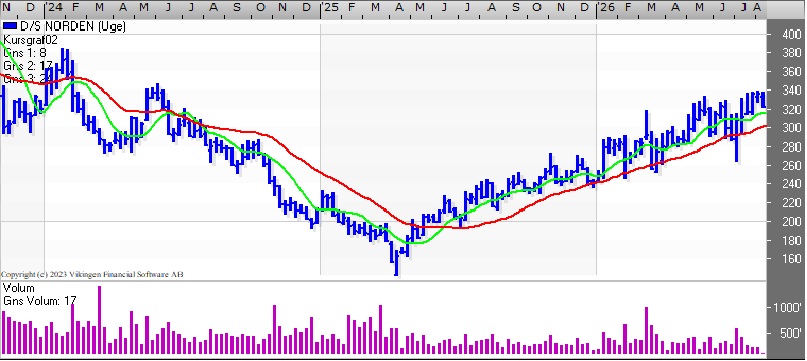Click the '24 year marker on timeline
The height and width of the screenshot is (361, 807).
coord(56,8)
